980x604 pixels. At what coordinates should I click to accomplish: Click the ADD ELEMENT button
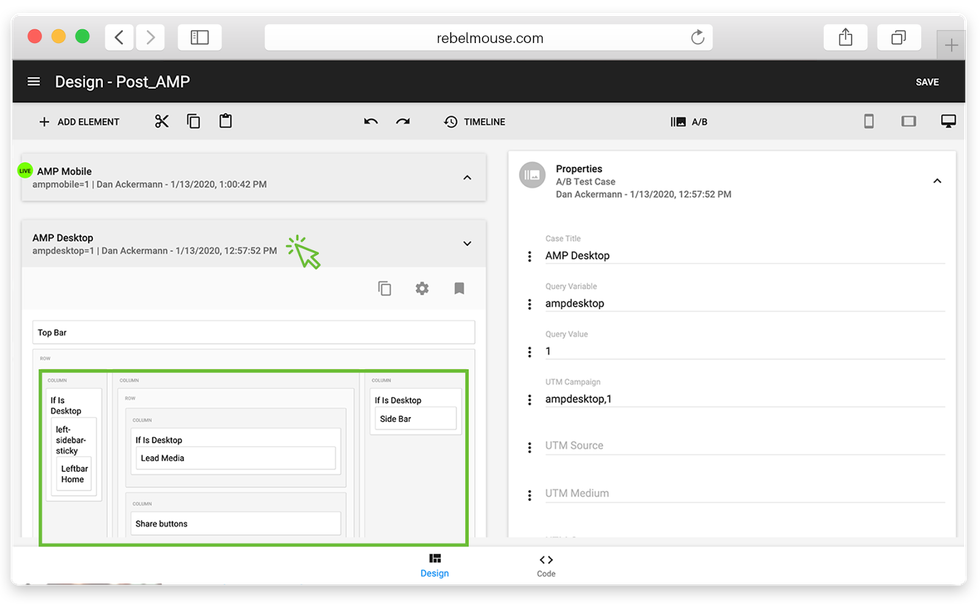click(x=79, y=121)
